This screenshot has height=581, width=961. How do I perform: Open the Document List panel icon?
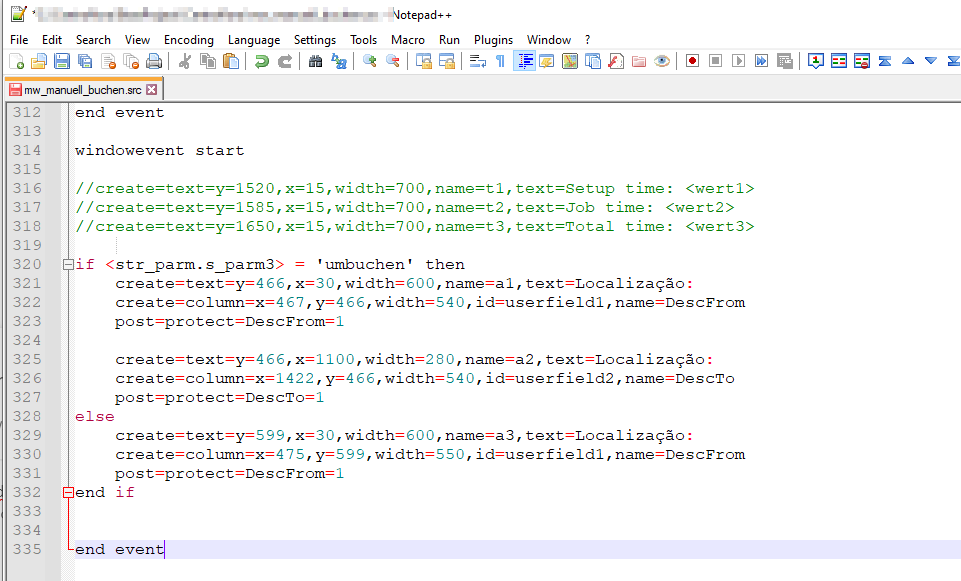coord(593,61)
